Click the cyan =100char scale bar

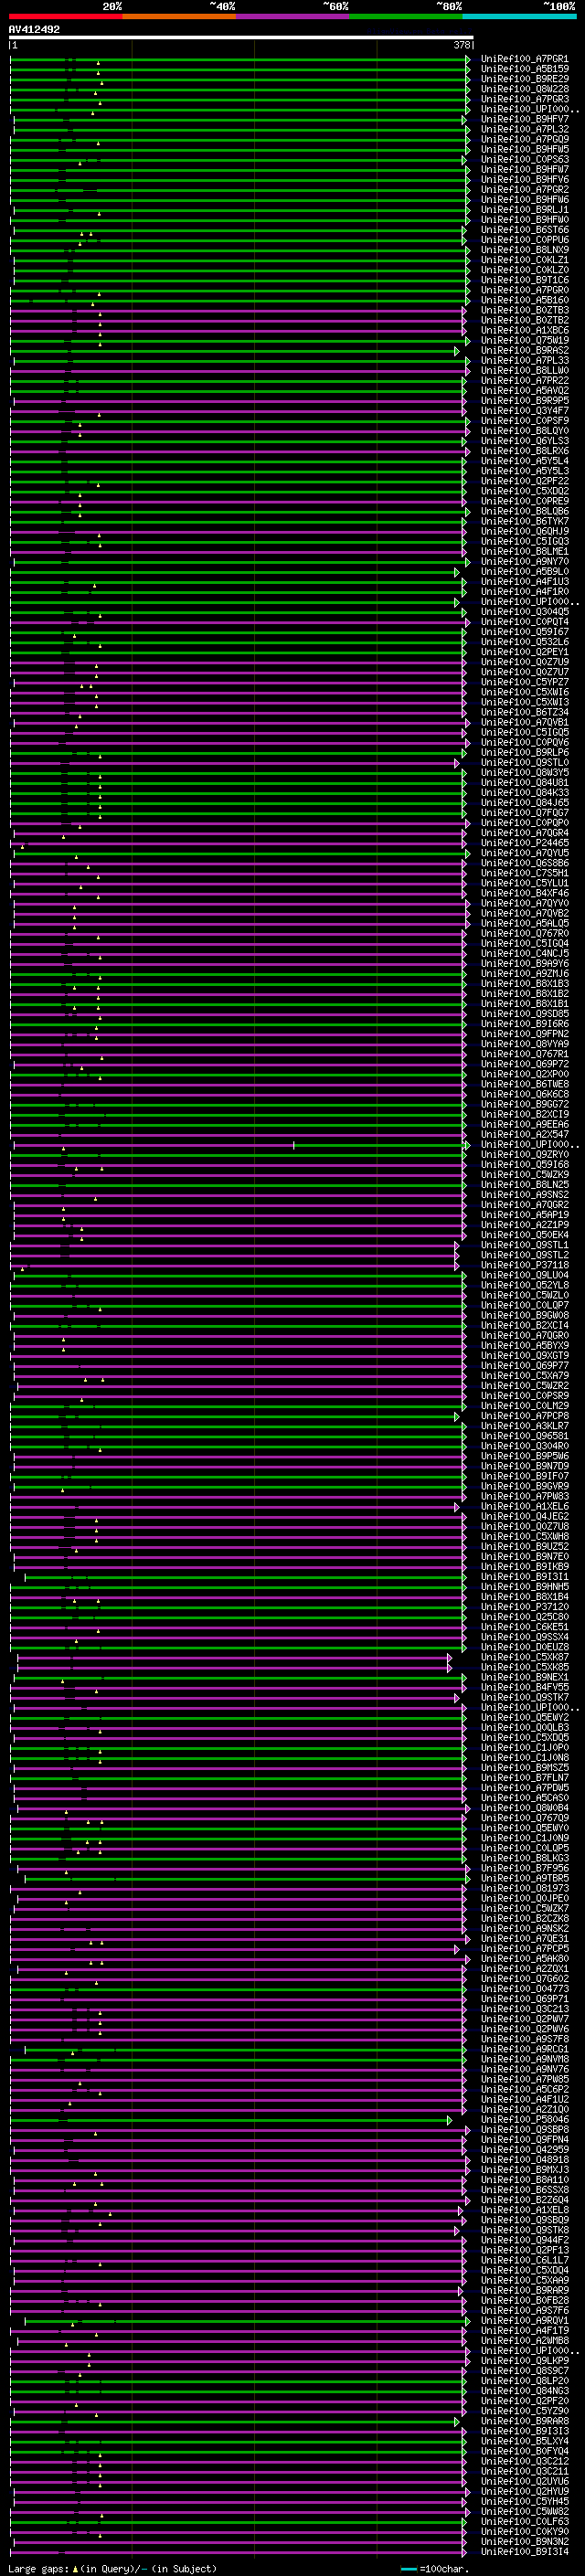click(x=409, y=2569)
